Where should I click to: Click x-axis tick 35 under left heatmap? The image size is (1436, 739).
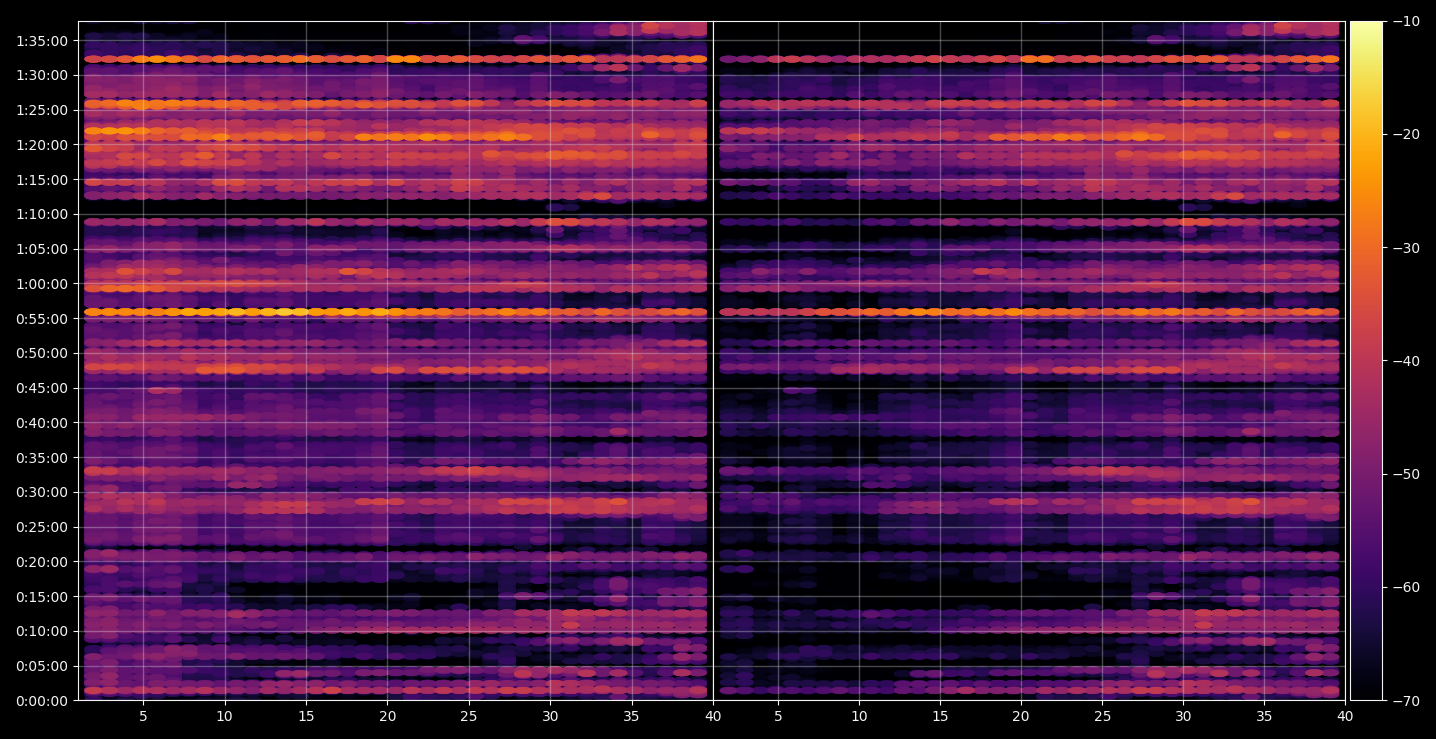point(632,717)
